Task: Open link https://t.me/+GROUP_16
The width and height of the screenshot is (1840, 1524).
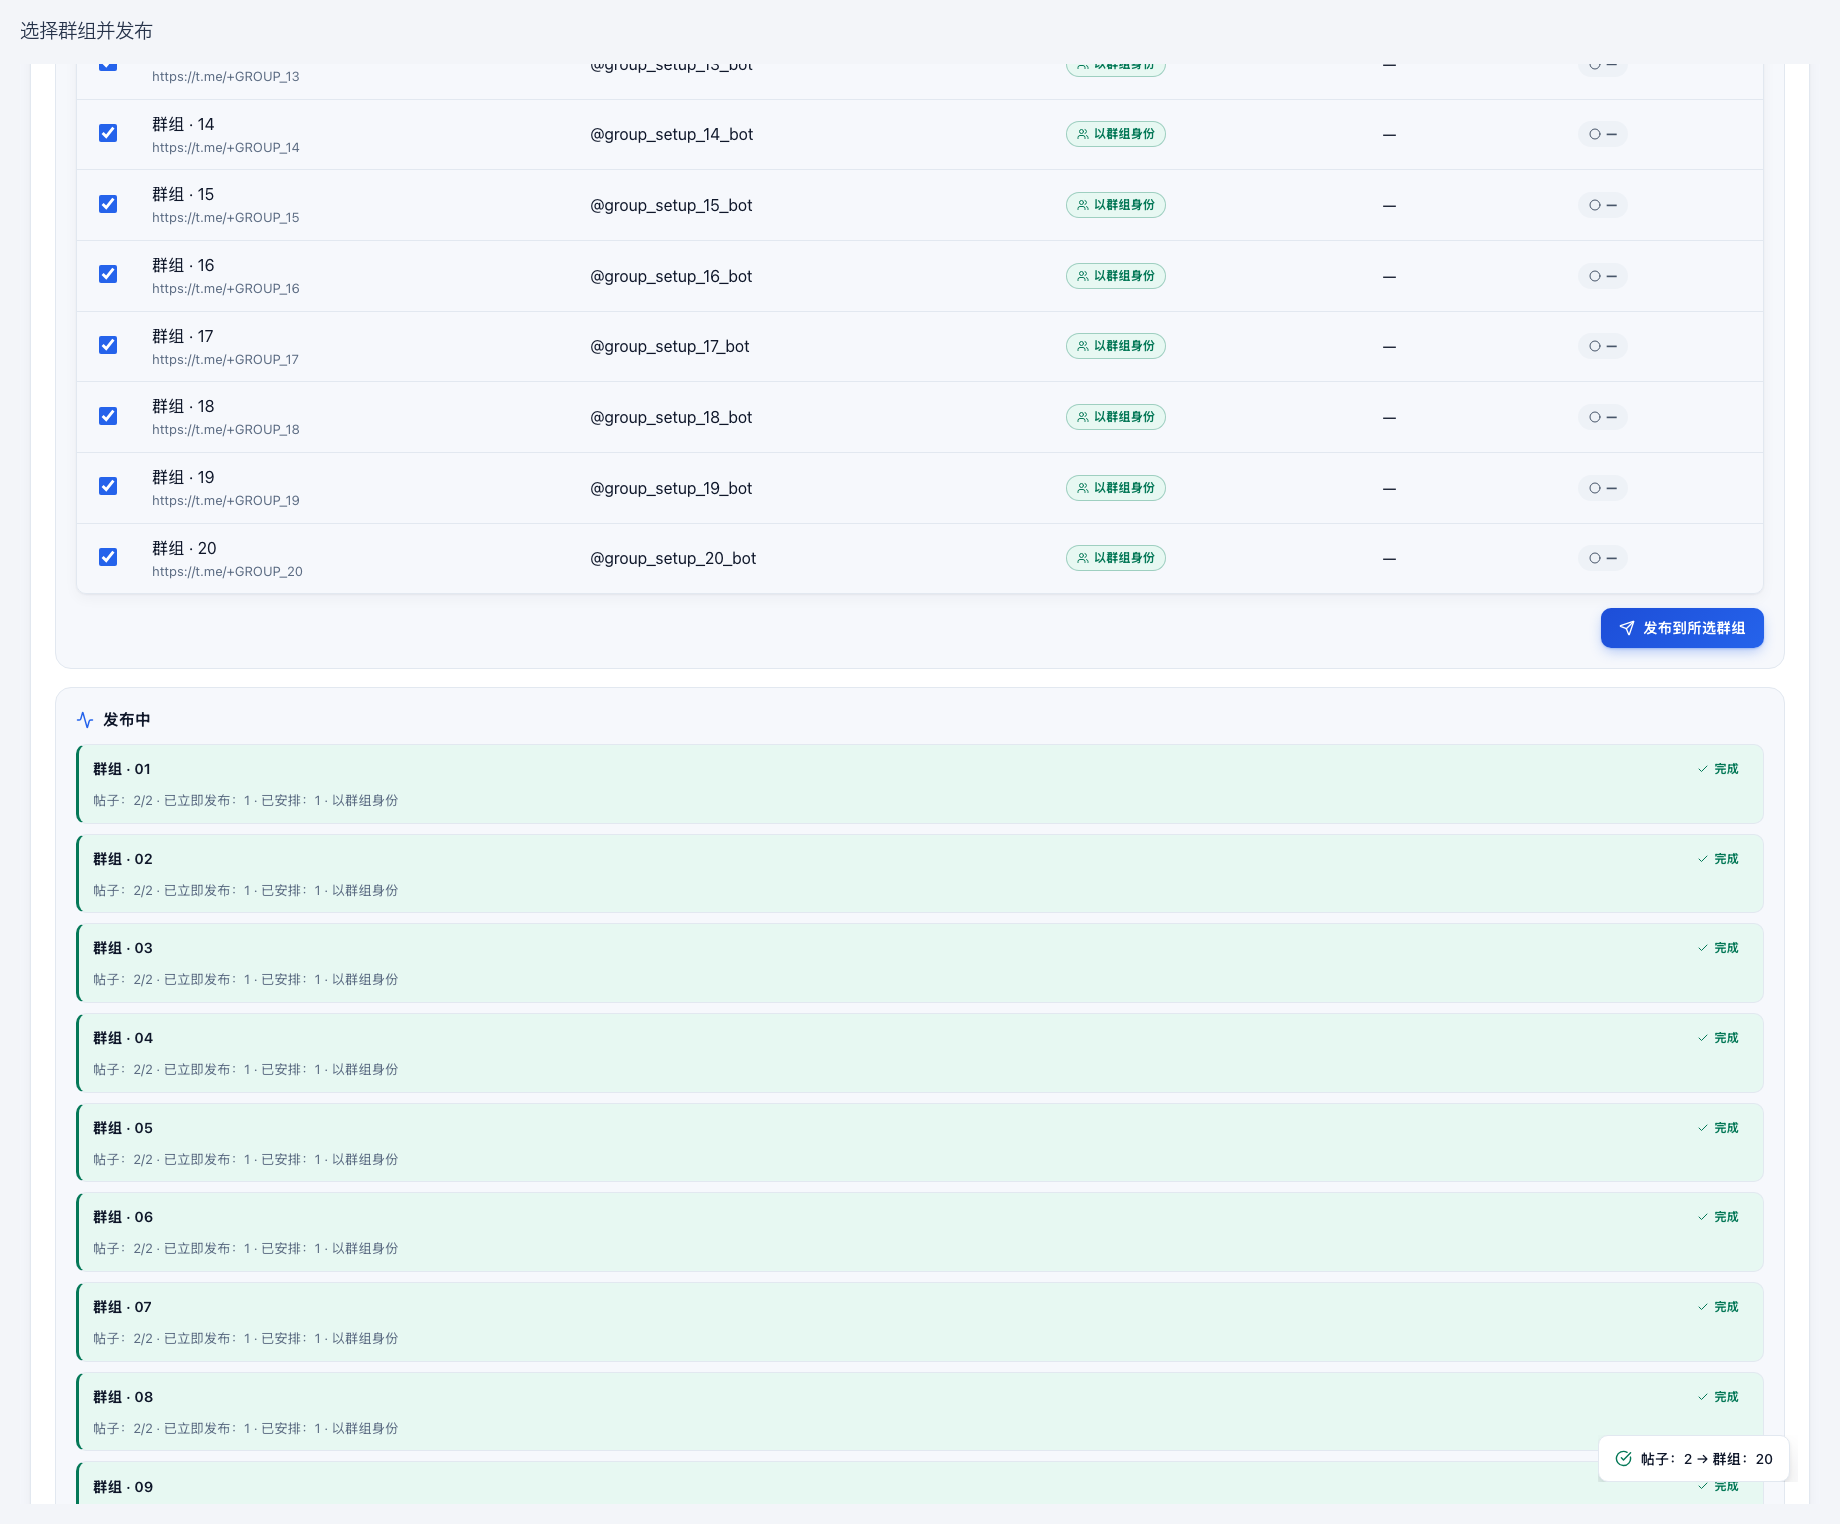Action: tap(226, 289)
